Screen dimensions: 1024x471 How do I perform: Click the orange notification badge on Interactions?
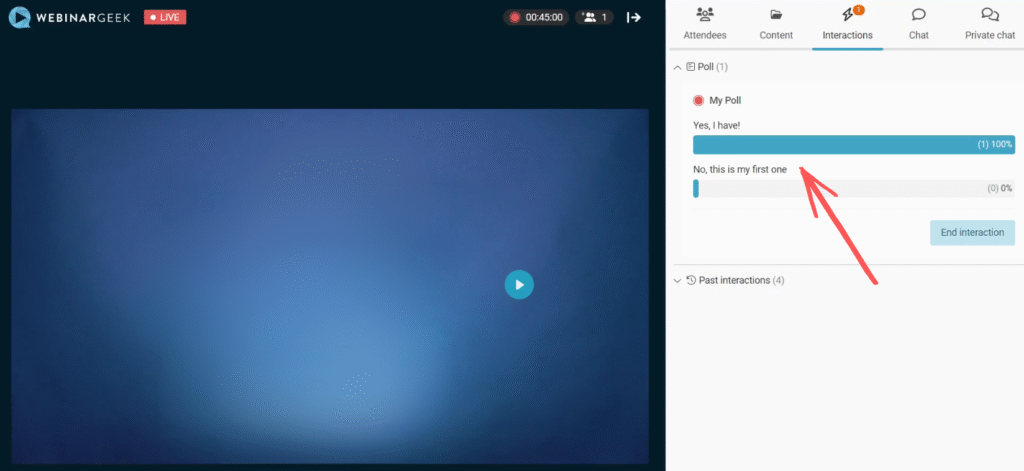coord(859,10)
